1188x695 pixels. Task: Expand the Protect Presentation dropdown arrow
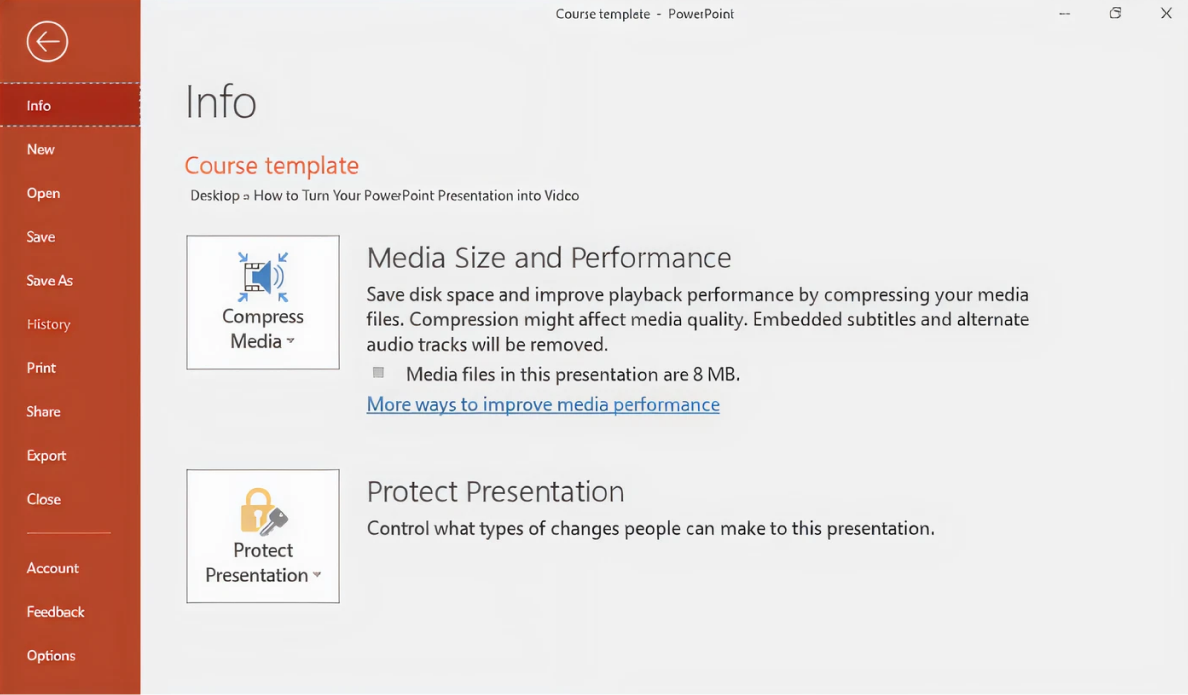coord(317,576)
